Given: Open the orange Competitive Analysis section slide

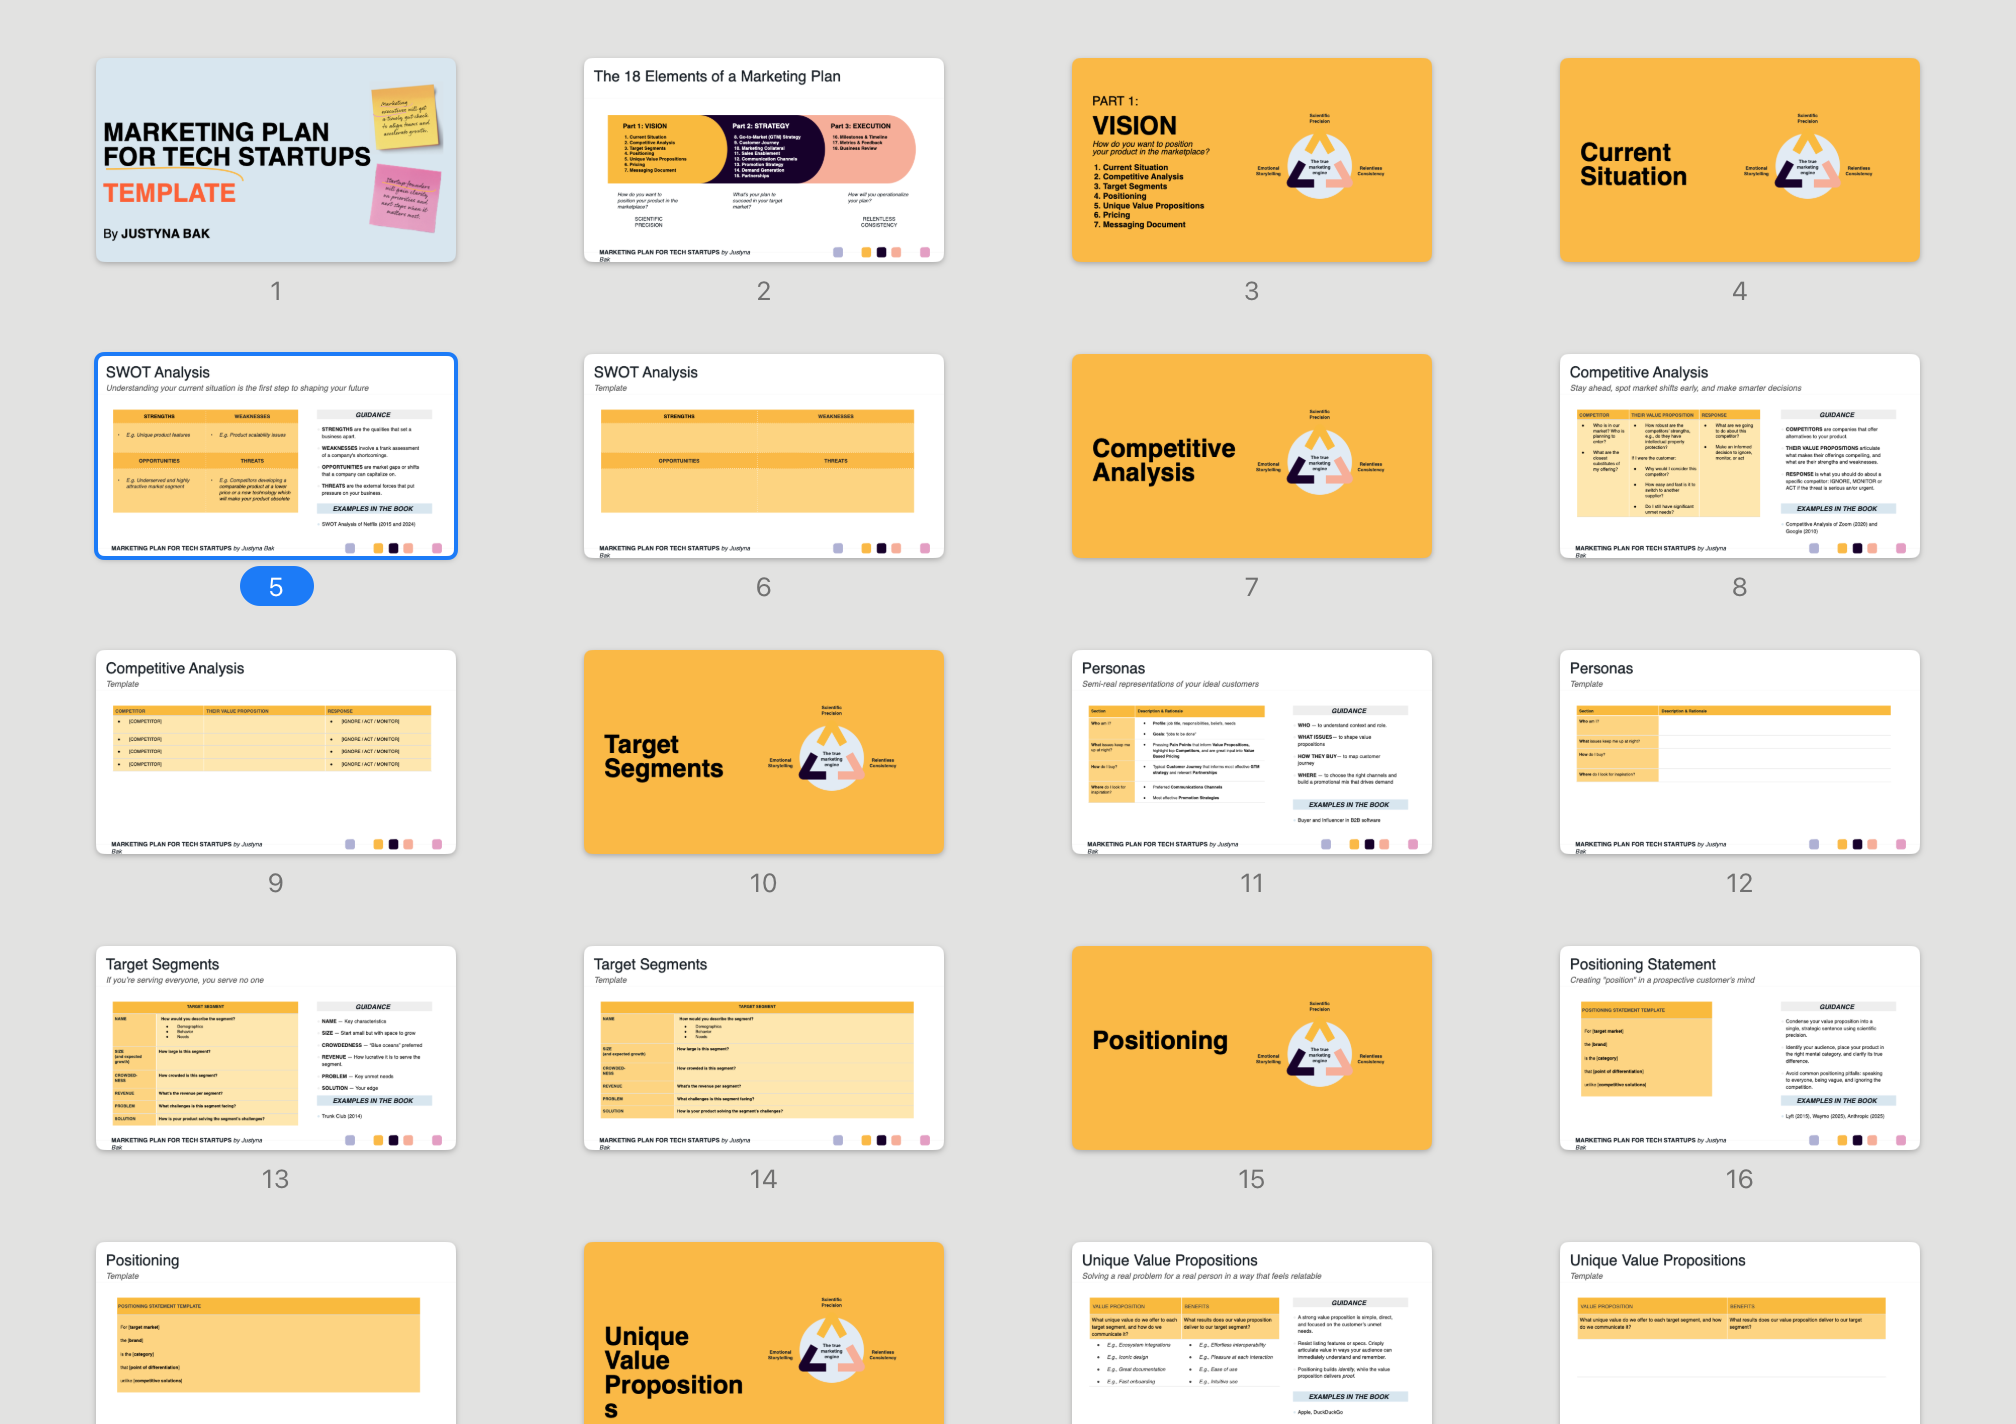Looking at the screenshot, I should tap(1251, 456).
